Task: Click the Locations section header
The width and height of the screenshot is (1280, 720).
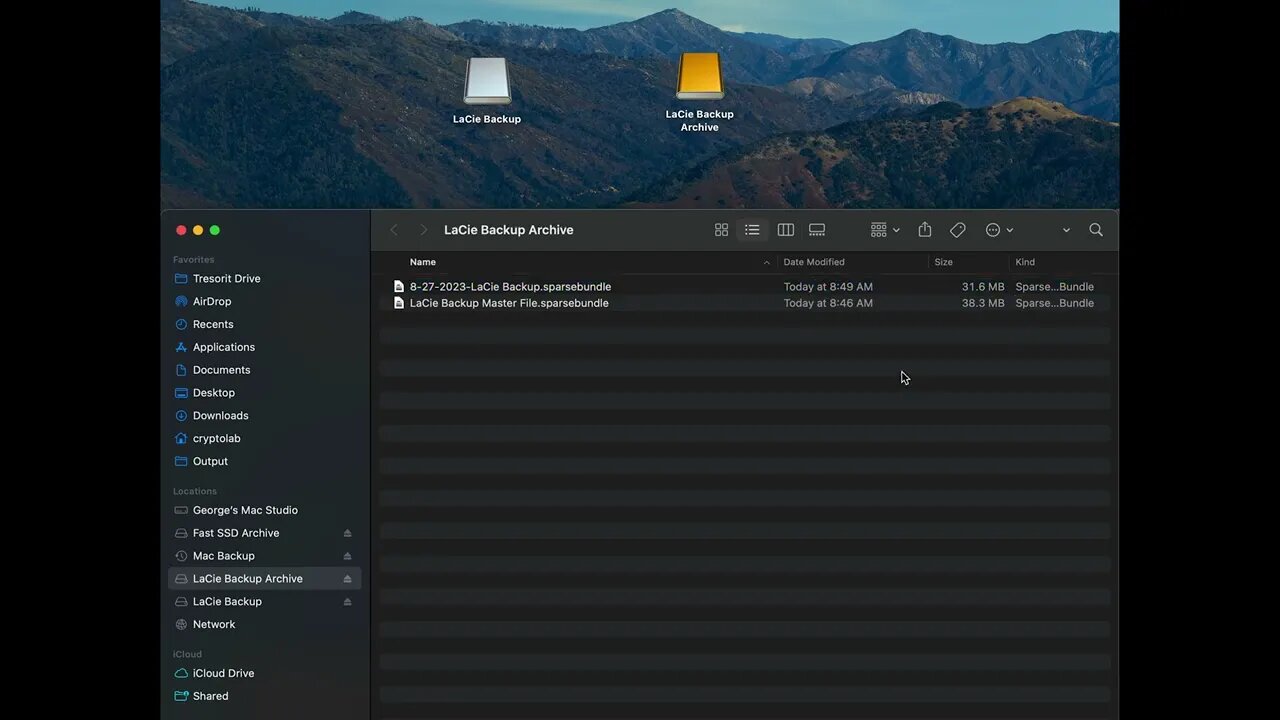Action: pyautogui.click(x=195, y=491)
